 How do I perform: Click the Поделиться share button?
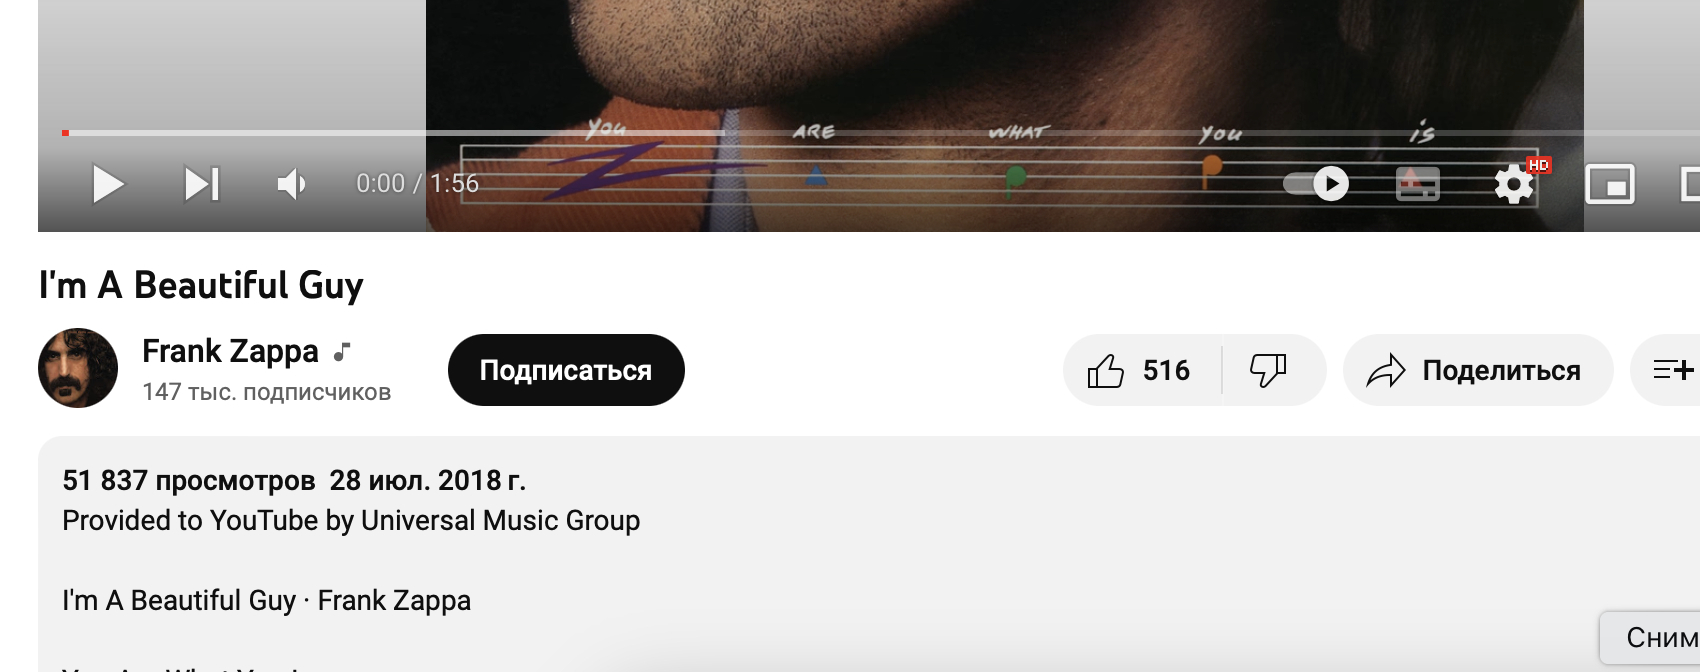tap(1478, 370)
